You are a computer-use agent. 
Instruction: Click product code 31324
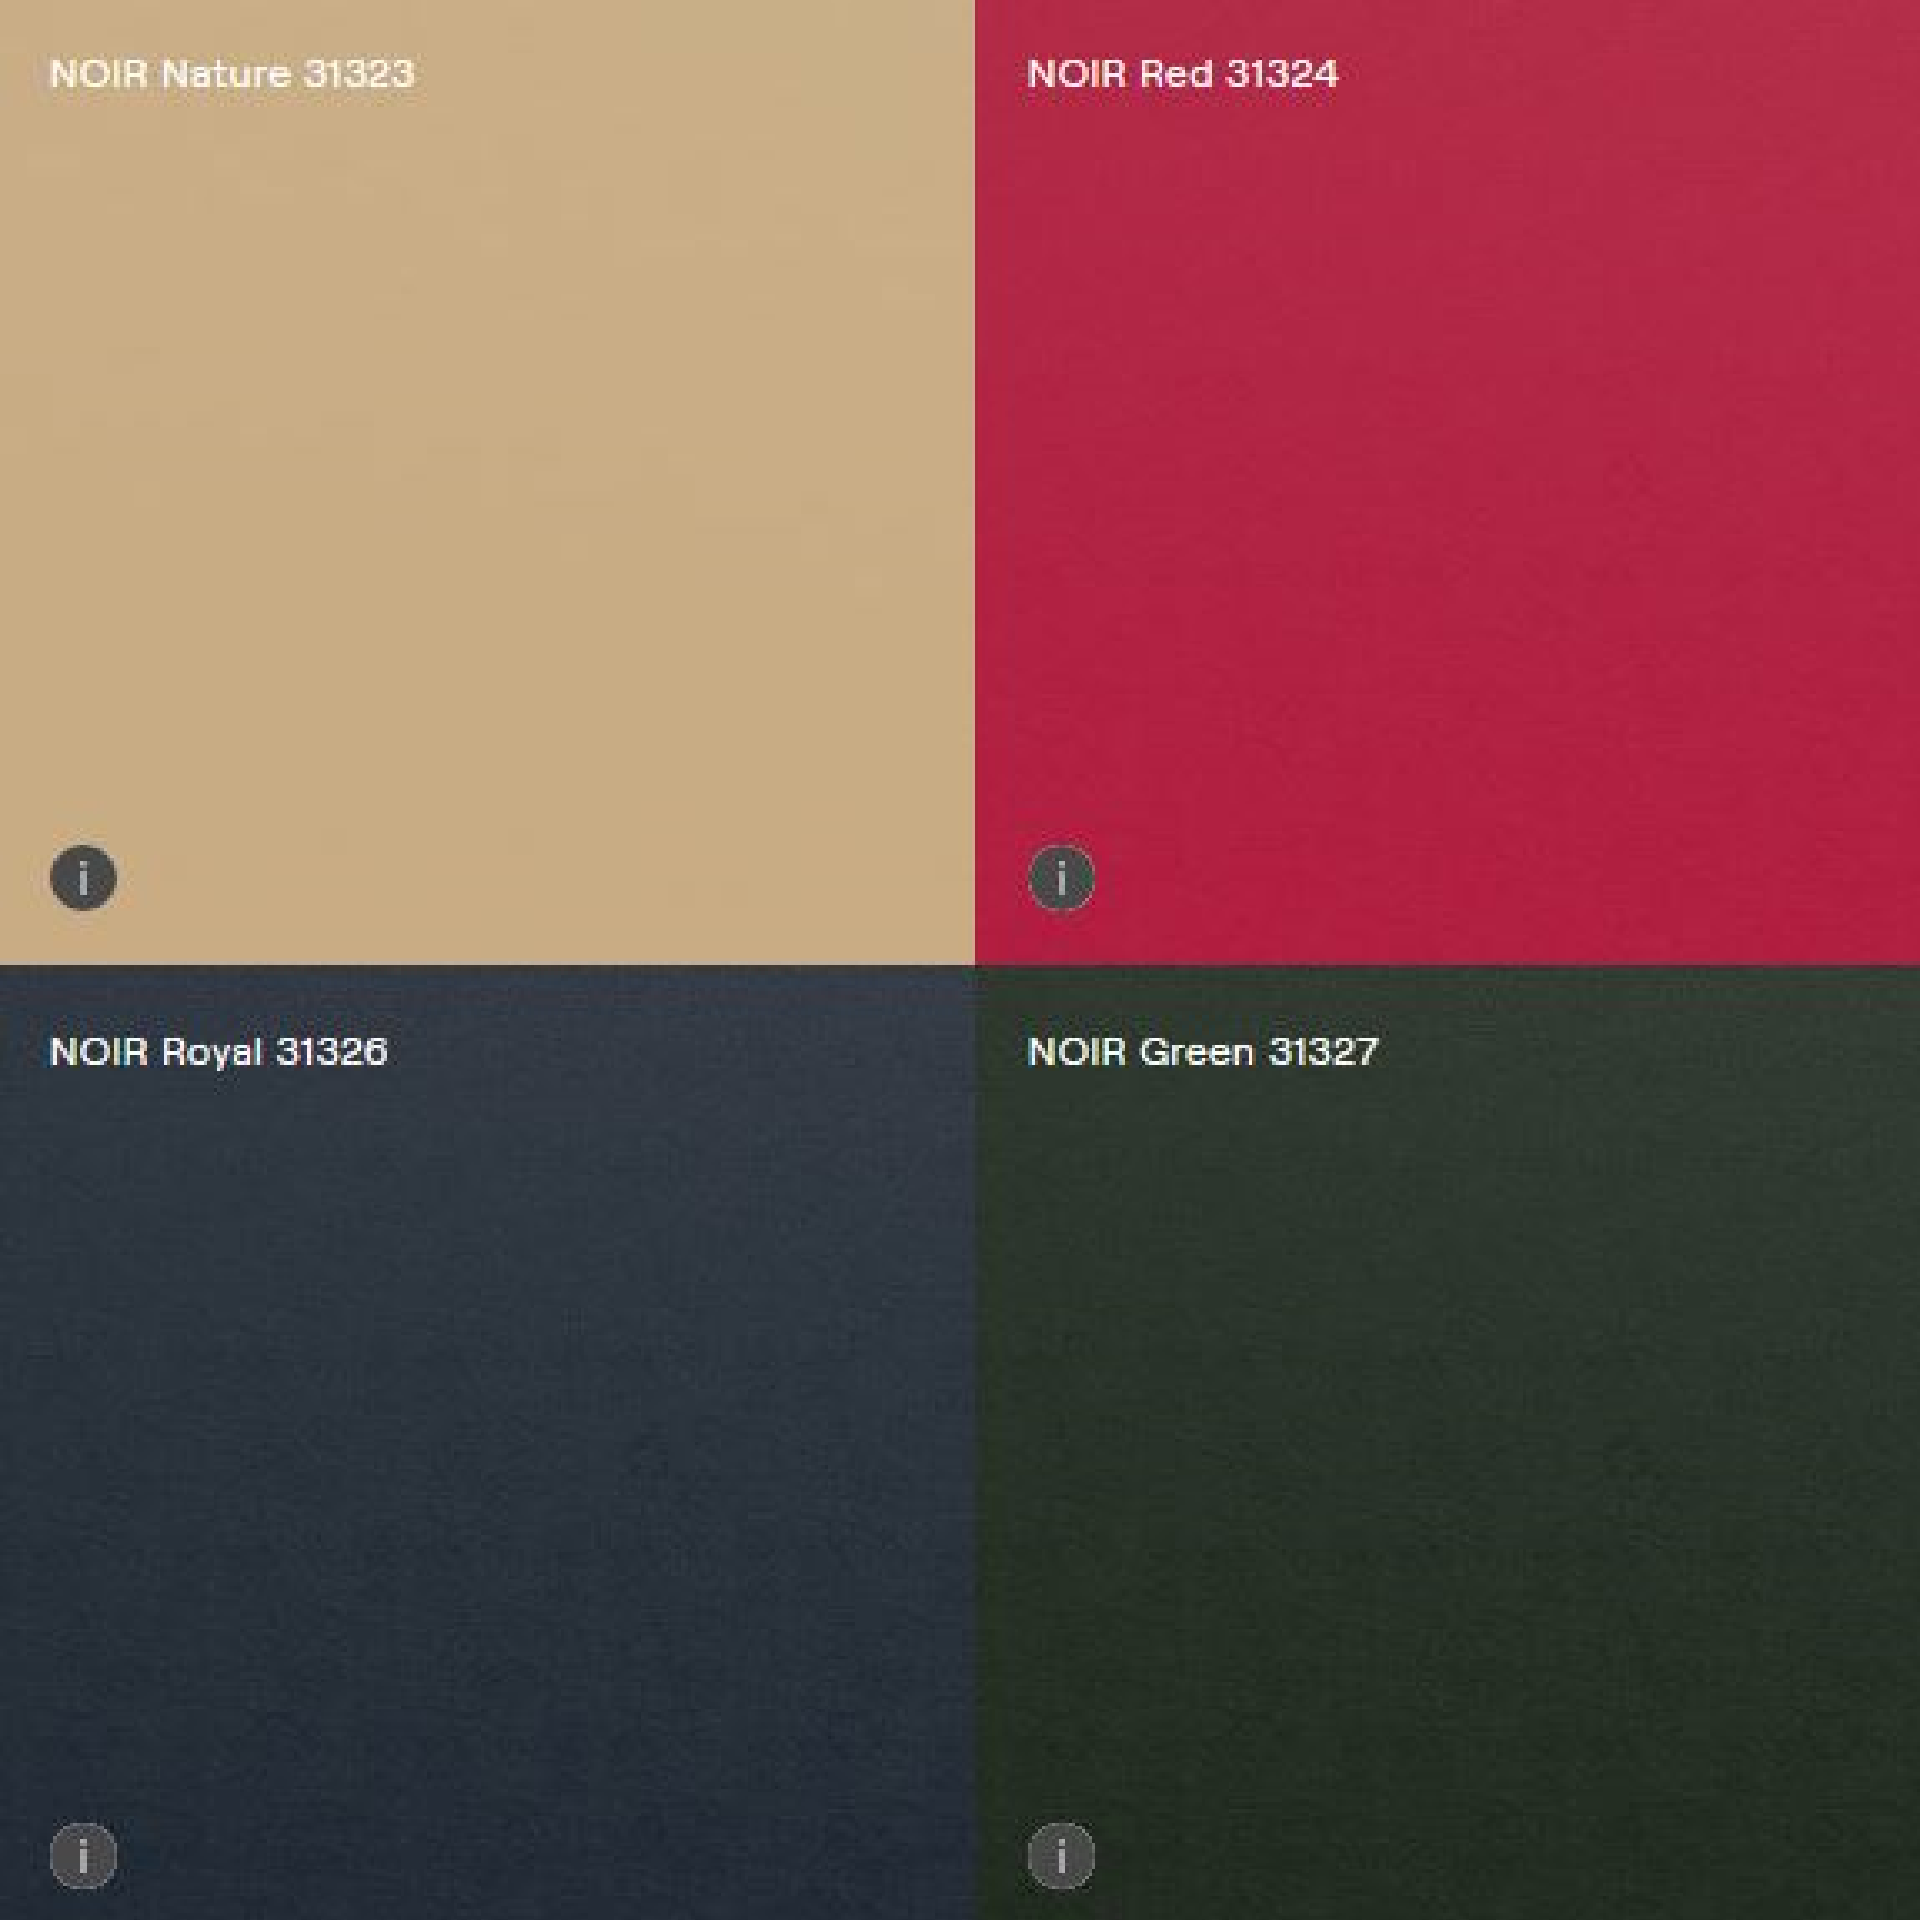(x=1282, y=74)
